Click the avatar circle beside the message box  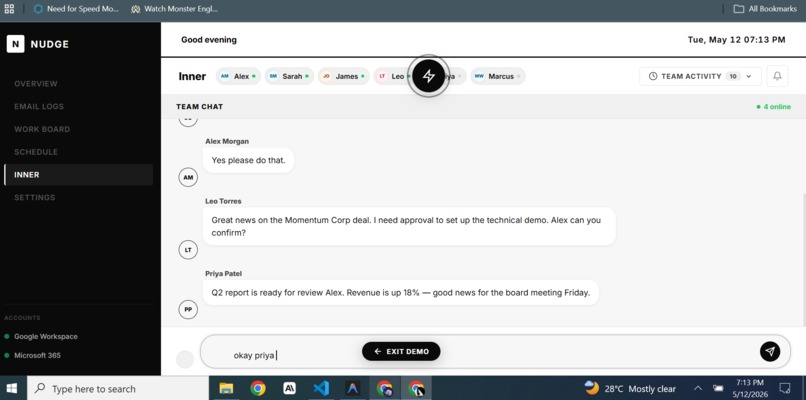185,359
